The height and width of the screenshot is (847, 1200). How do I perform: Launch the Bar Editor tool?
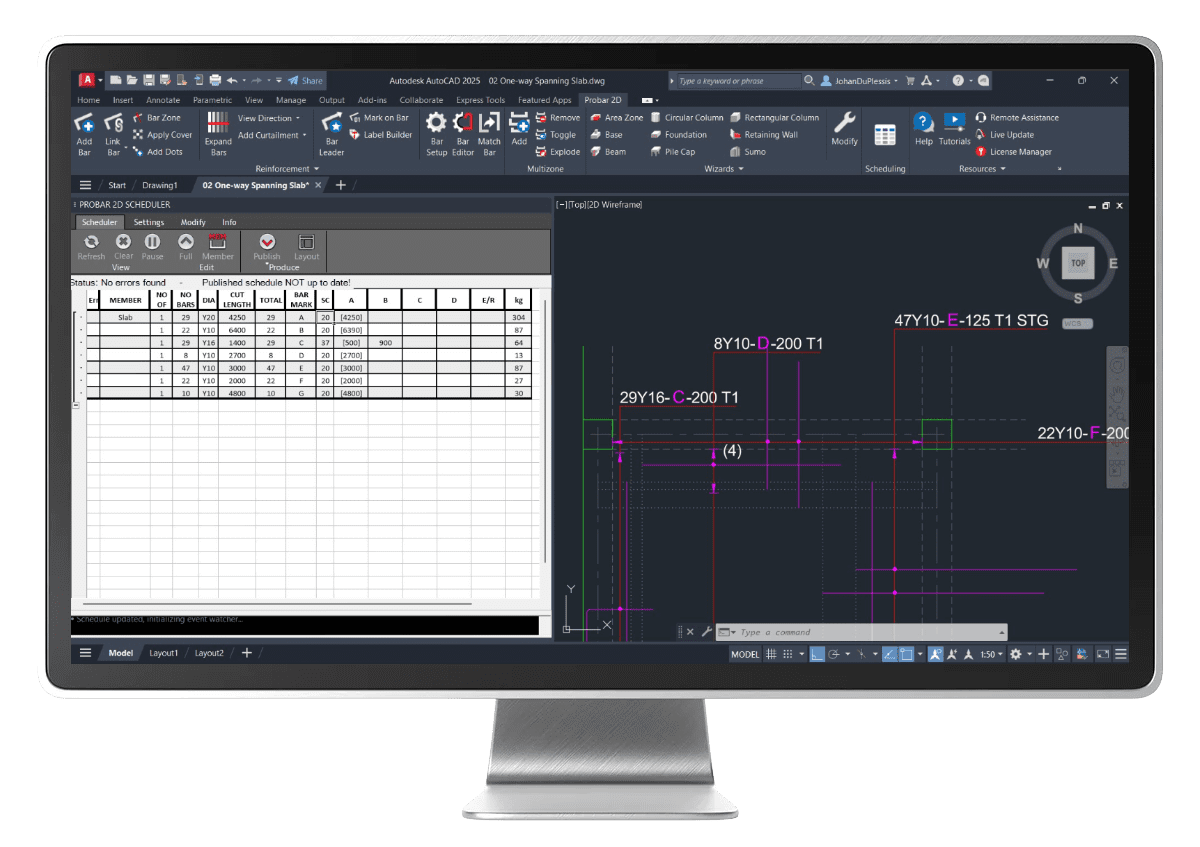coord(462,124)
